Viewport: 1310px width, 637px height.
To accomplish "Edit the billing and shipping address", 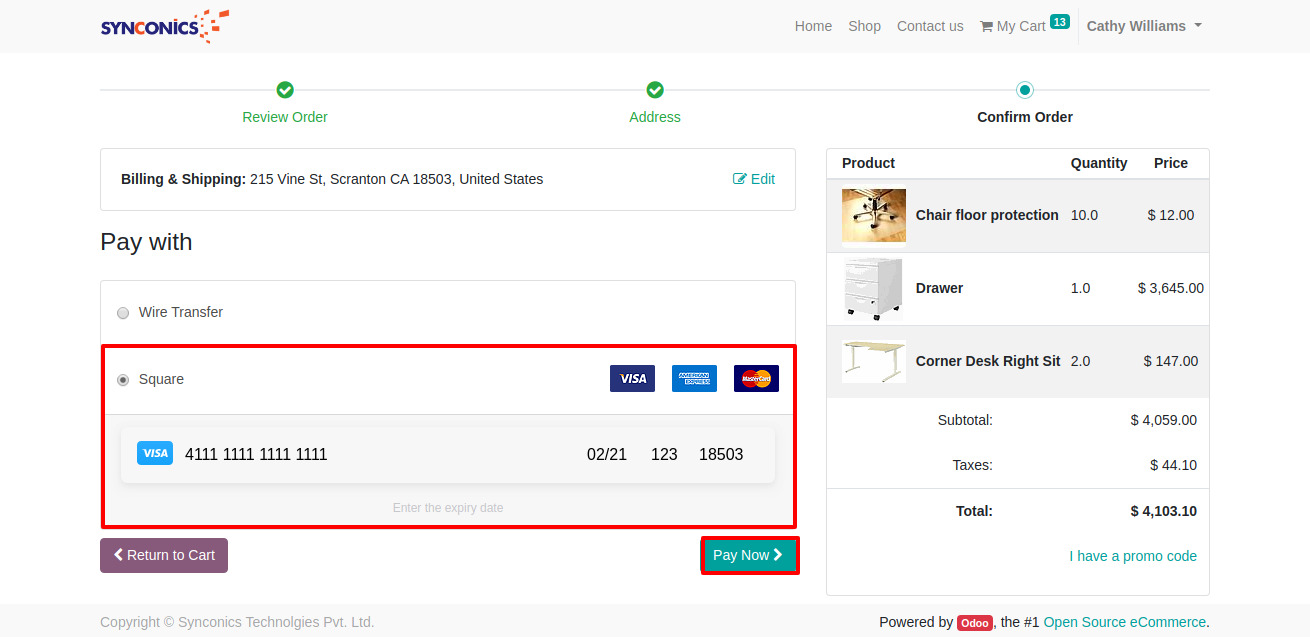I will pos(754,179).
